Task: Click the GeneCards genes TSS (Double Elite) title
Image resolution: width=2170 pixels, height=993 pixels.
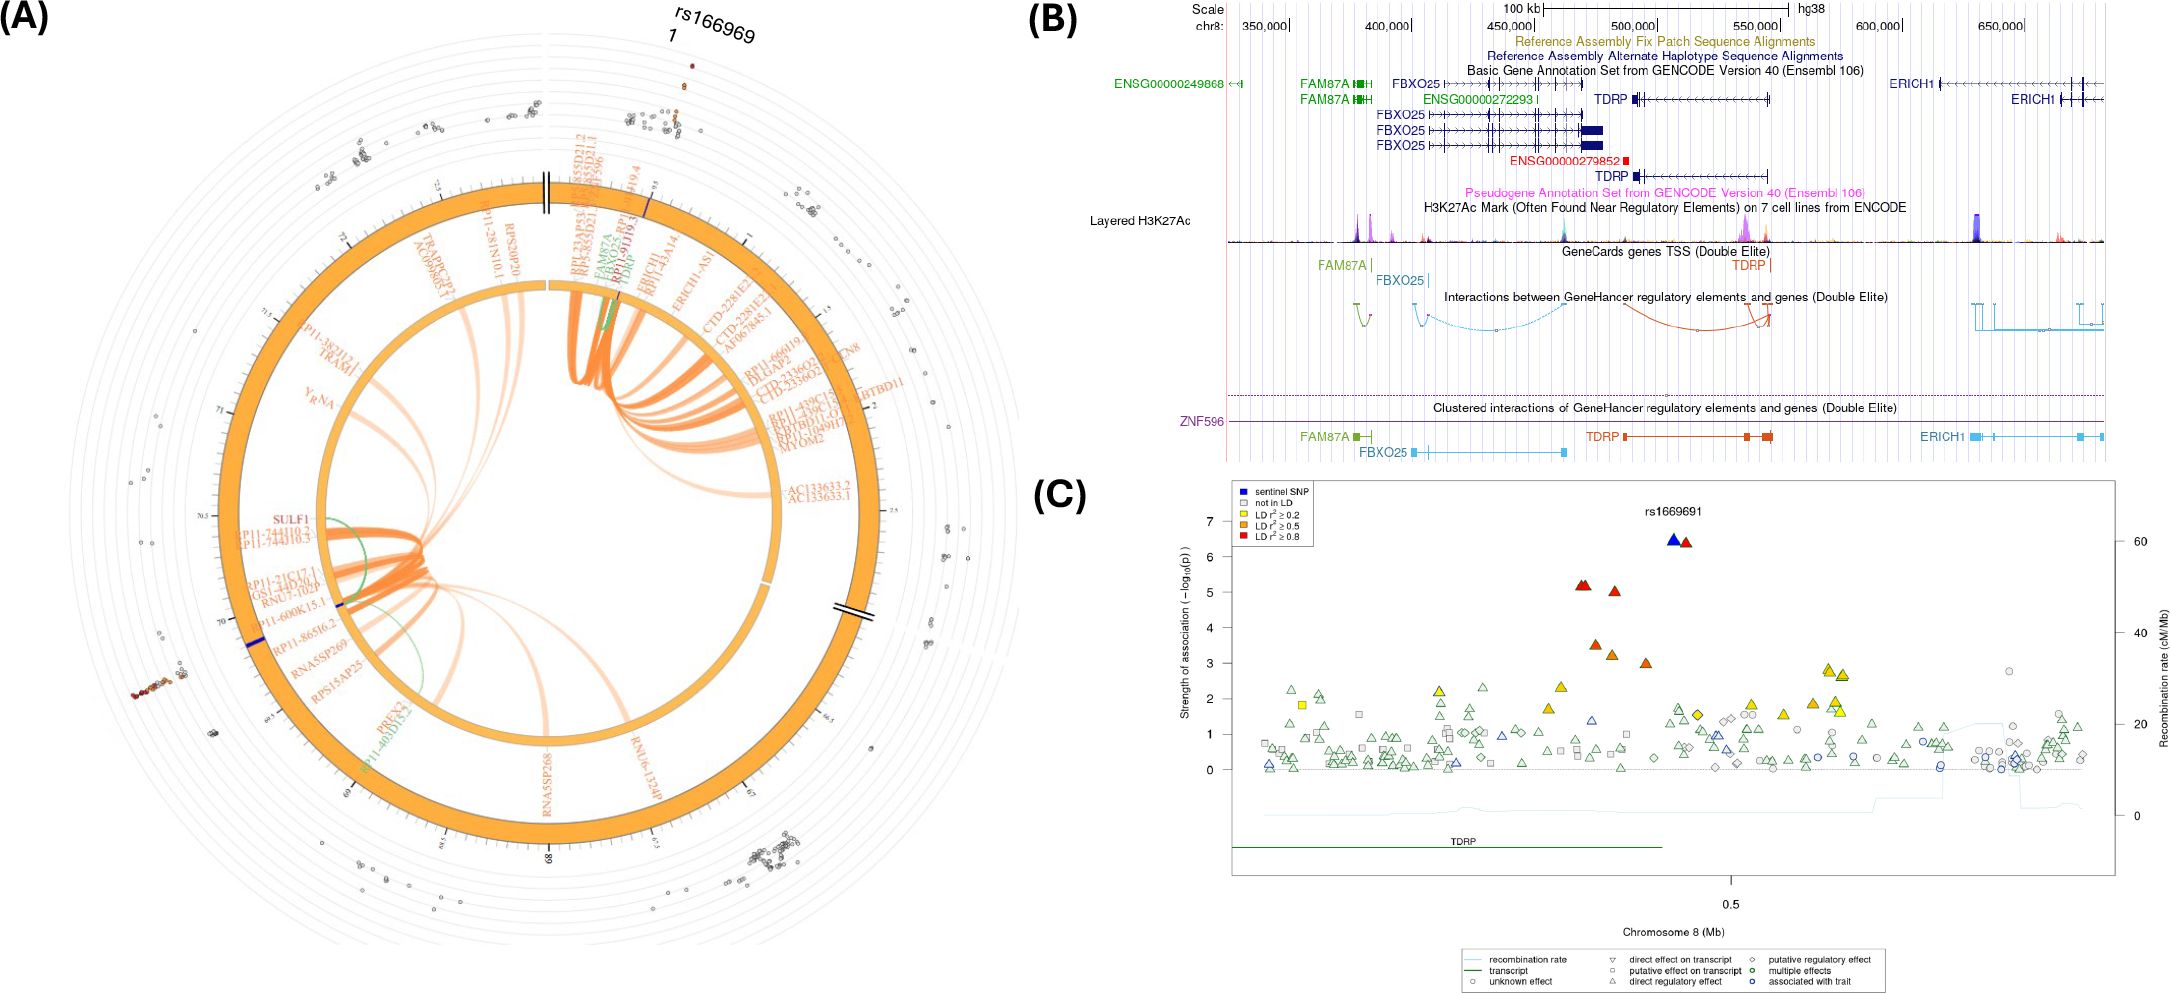Action: tap(1665, 251)
